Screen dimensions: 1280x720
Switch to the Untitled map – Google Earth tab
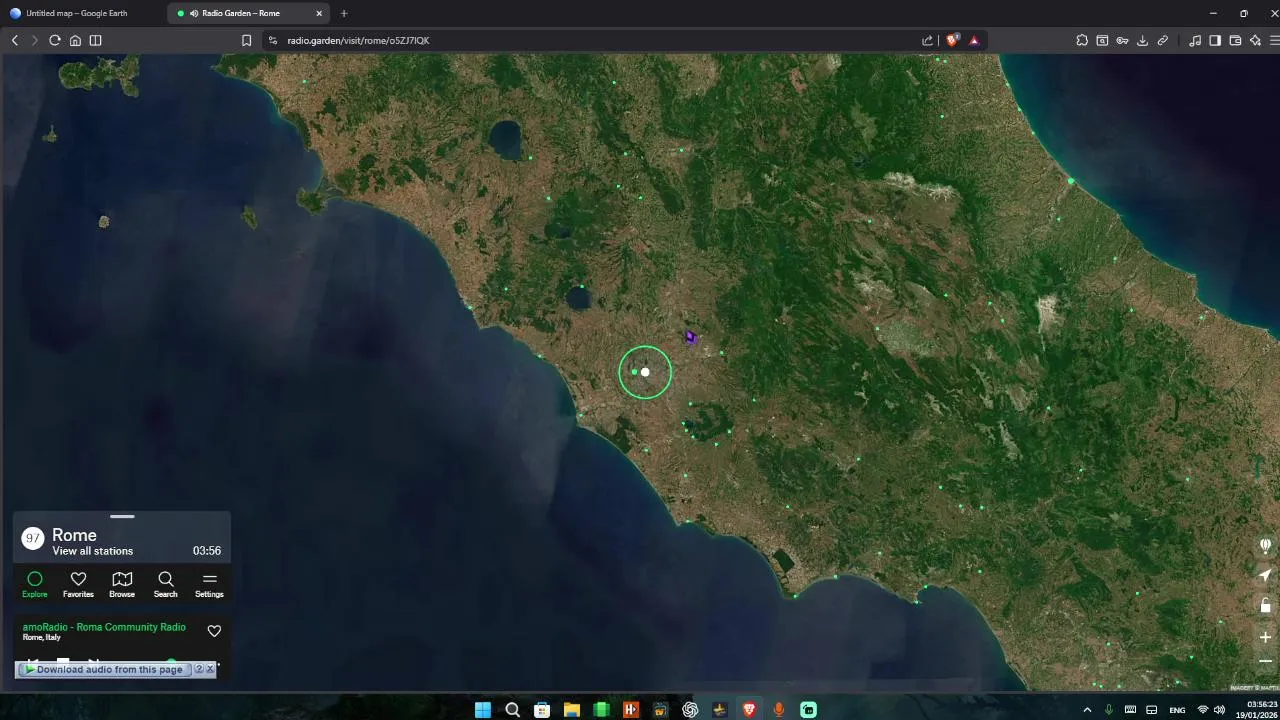[76, 13]
